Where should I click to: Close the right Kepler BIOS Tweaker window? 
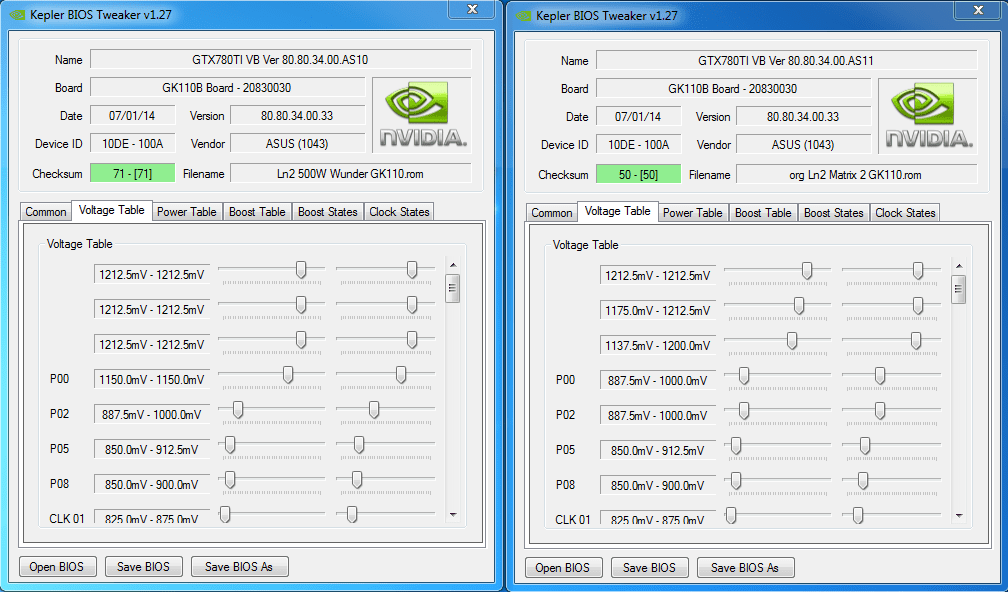(978, 10)
